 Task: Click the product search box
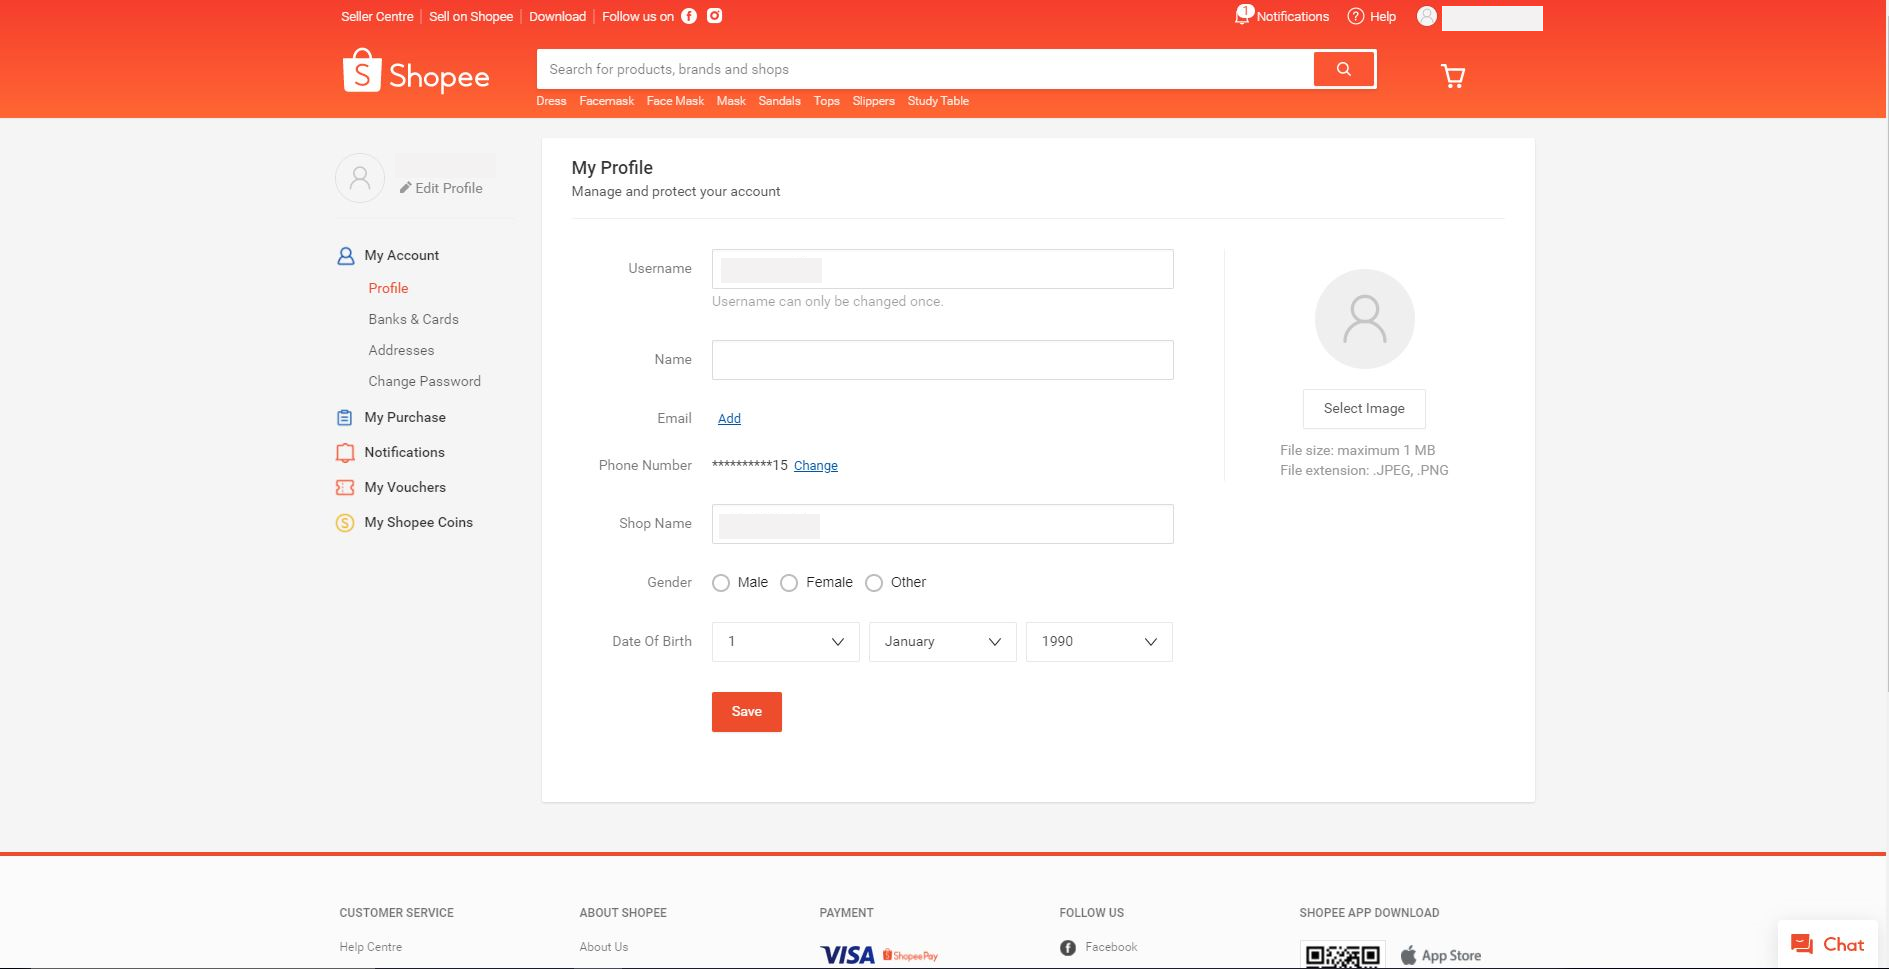click(925, 69)
